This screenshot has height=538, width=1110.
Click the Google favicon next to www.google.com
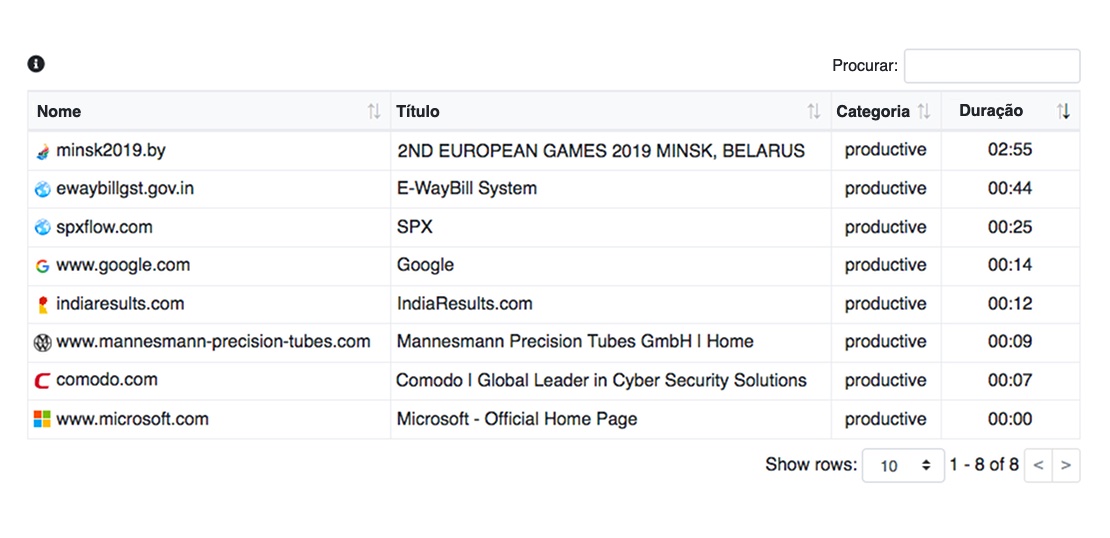click(x=42, y=266)
